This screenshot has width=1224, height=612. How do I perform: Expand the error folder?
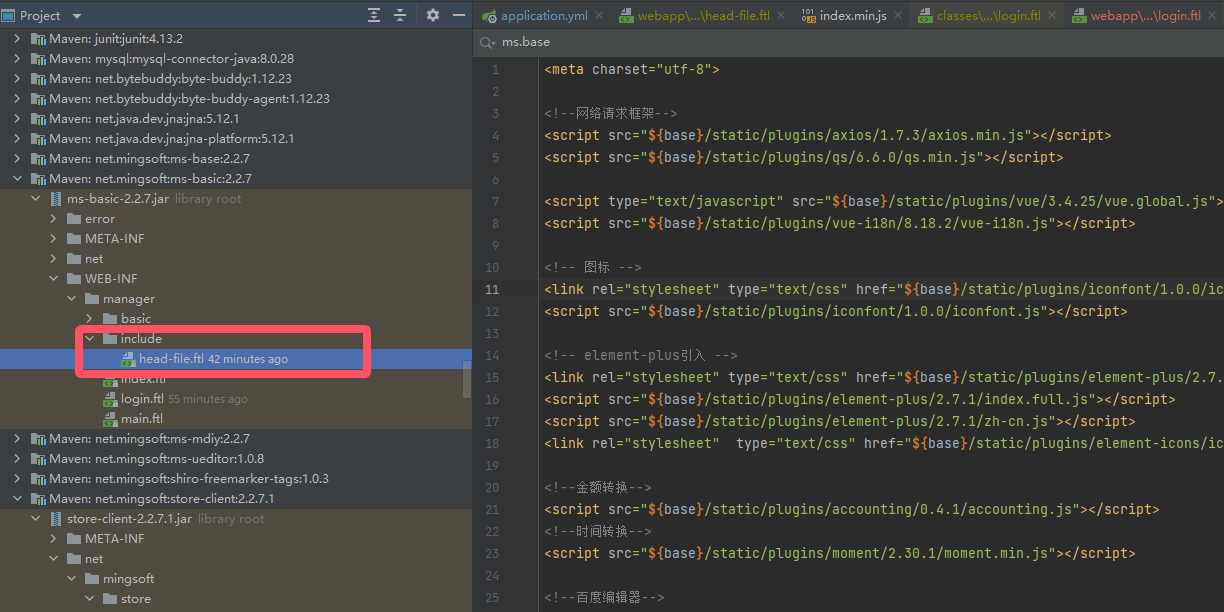55,219
